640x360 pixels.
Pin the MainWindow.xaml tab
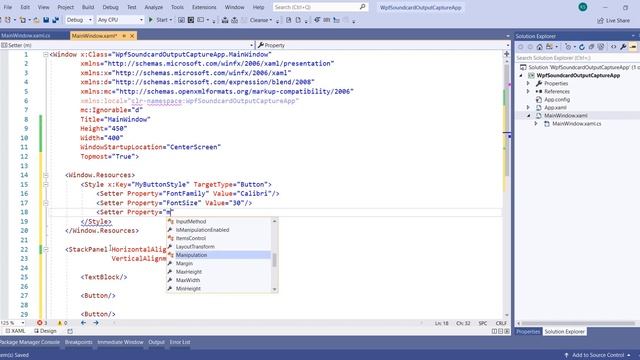point(124,36)
